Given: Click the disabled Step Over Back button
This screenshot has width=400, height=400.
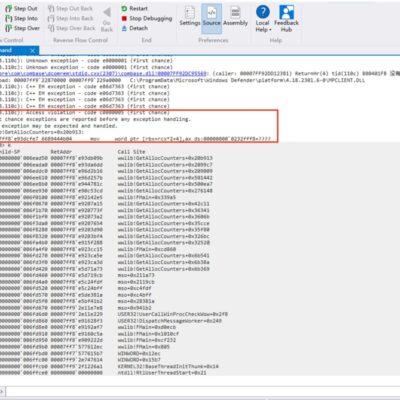Looking at the screenshot, I should pos(72,28).
